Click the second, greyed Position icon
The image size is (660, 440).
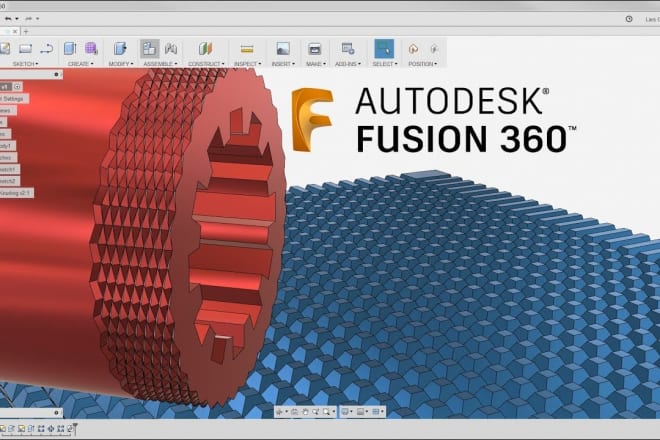pos(434,49)
